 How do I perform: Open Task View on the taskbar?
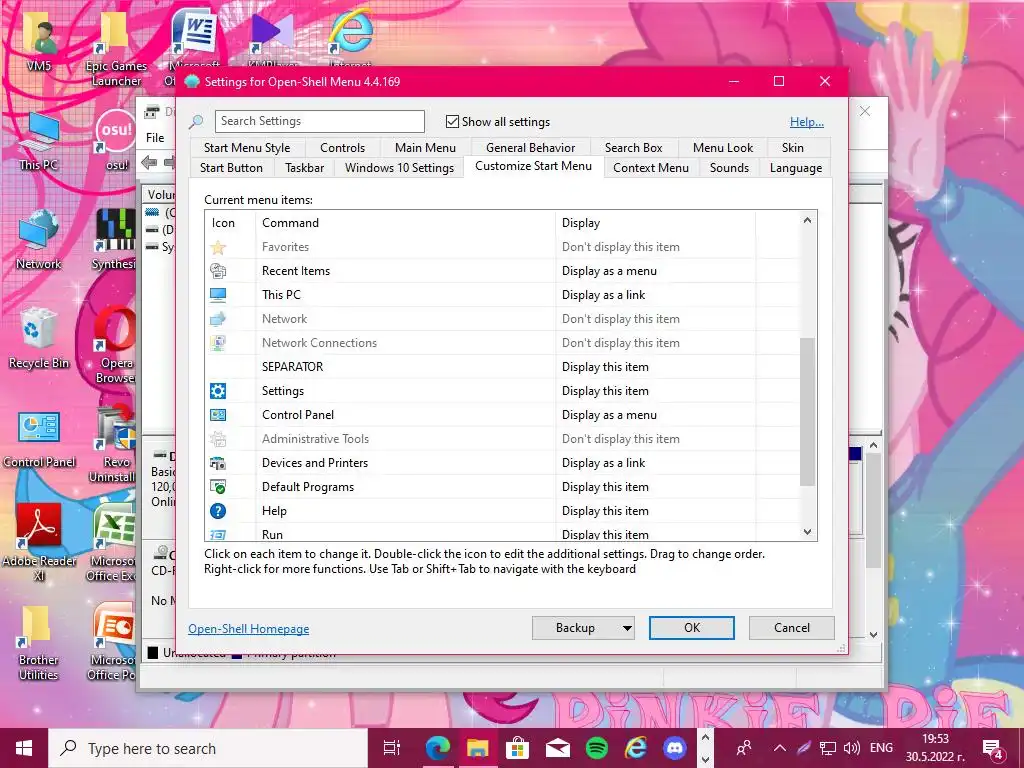(392, 748)
